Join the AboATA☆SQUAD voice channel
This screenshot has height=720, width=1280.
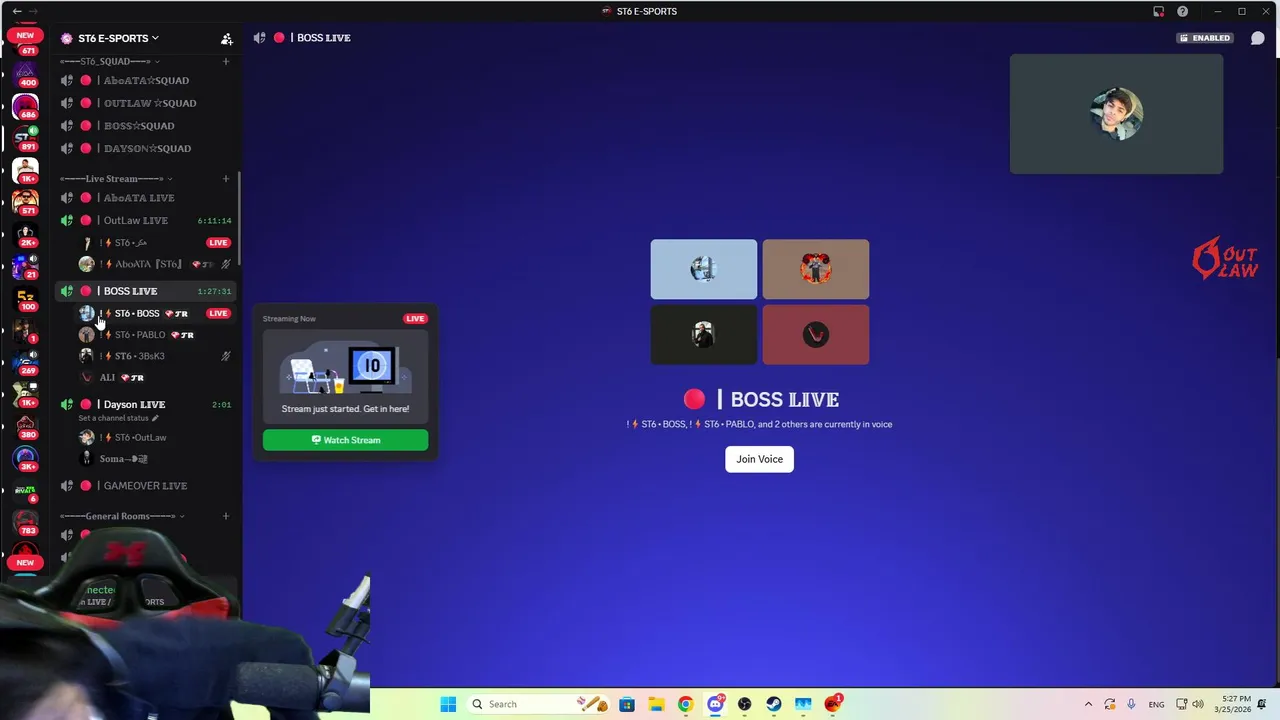pyautogui.click(x=147, y=80)
